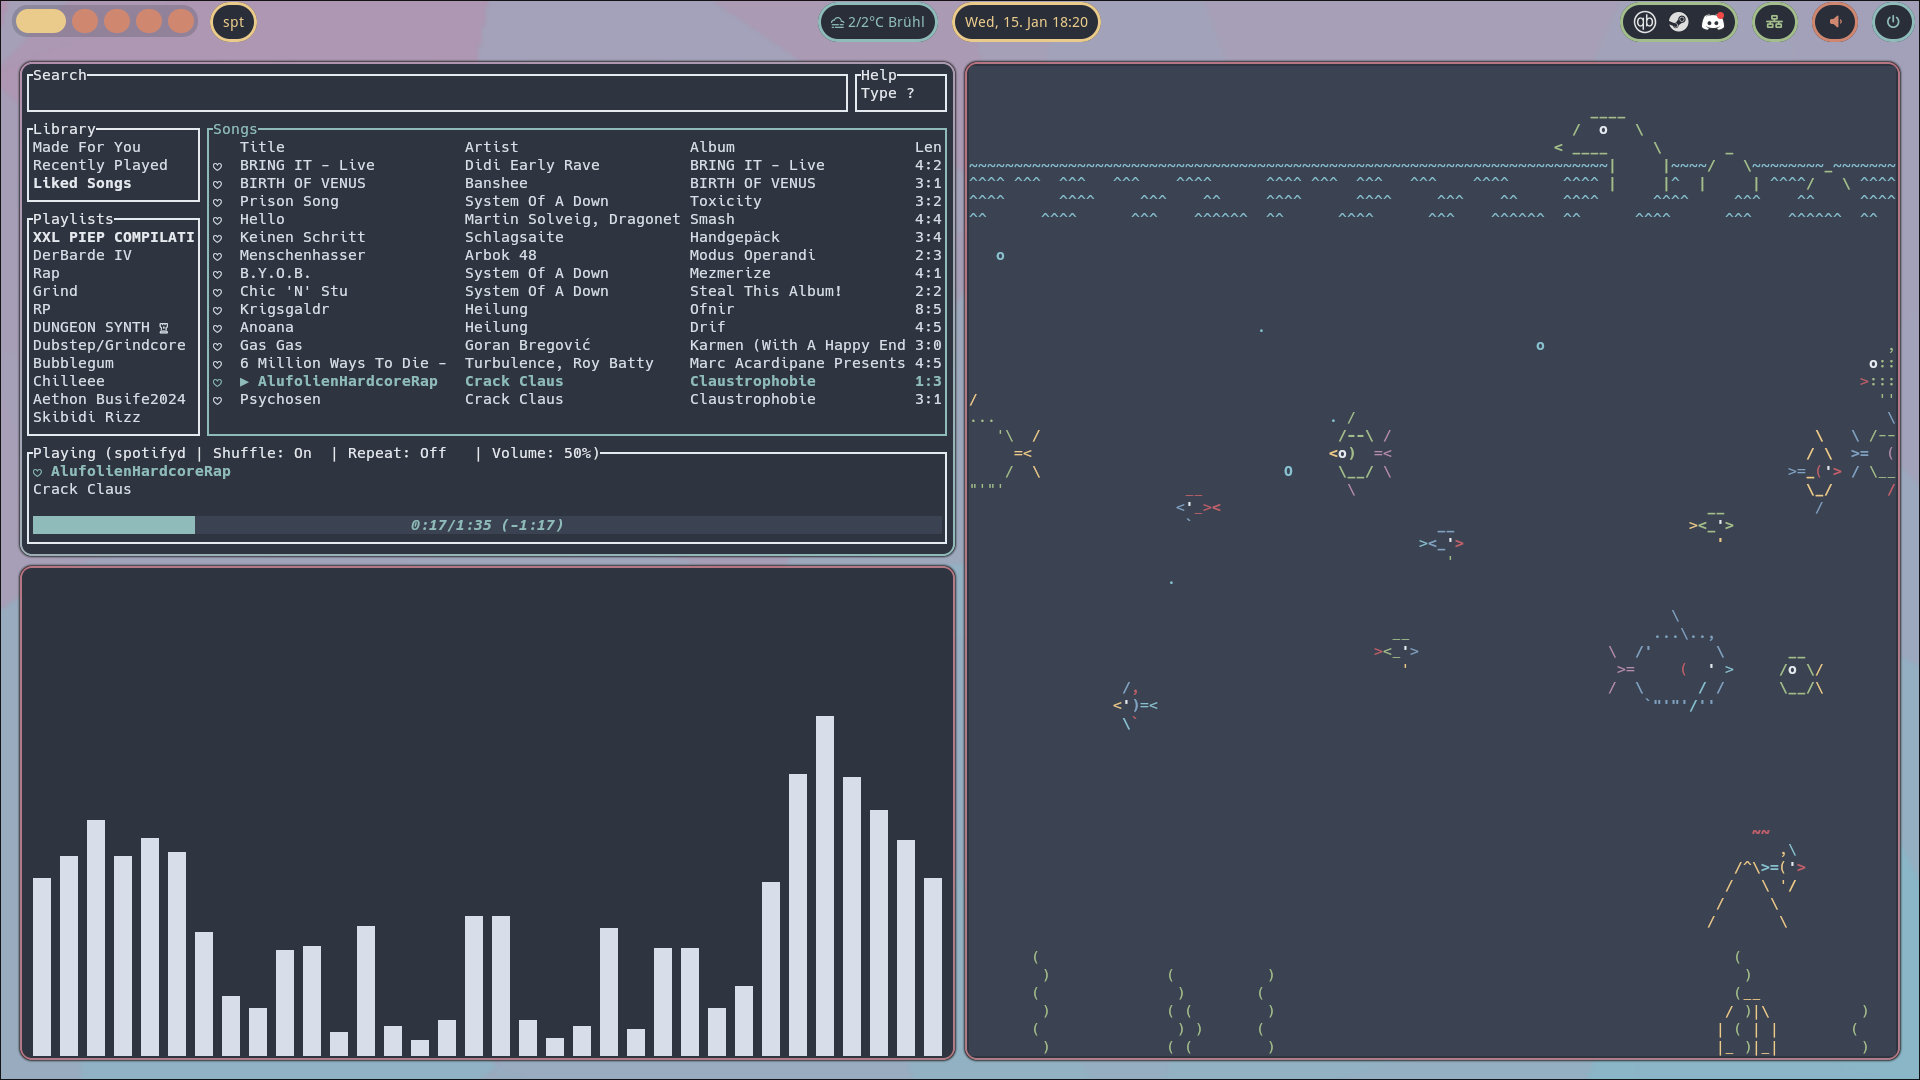Click the power button icon
Viewport: 1920px width, 1080px height.
tap(1892, 21)
